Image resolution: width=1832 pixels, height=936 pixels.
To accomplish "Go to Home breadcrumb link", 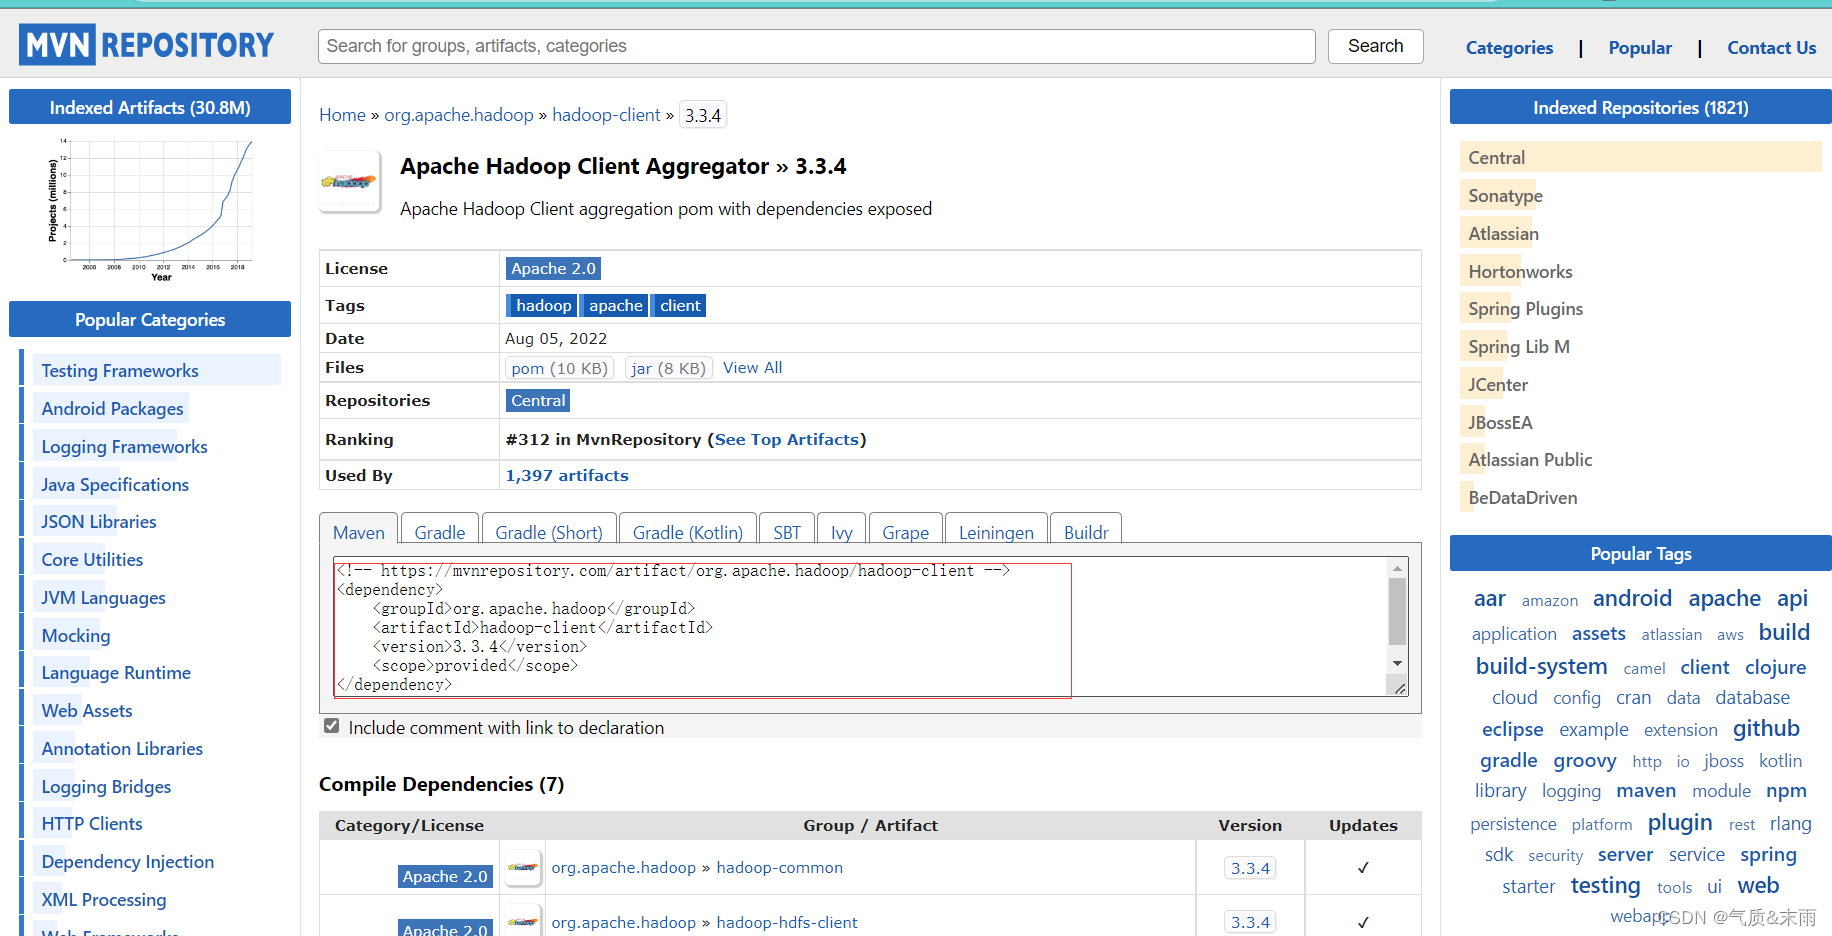I will [x=342, y=115].
